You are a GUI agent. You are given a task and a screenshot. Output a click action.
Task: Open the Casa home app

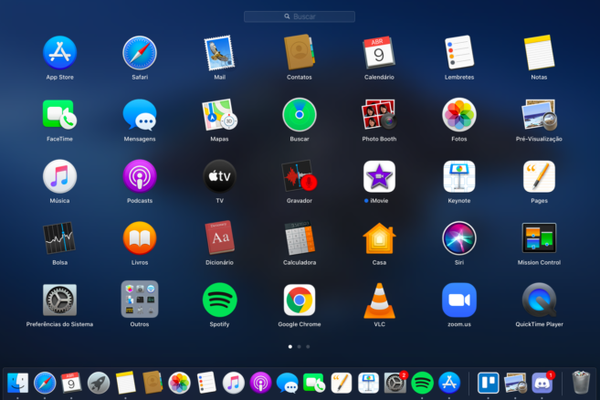379,238
